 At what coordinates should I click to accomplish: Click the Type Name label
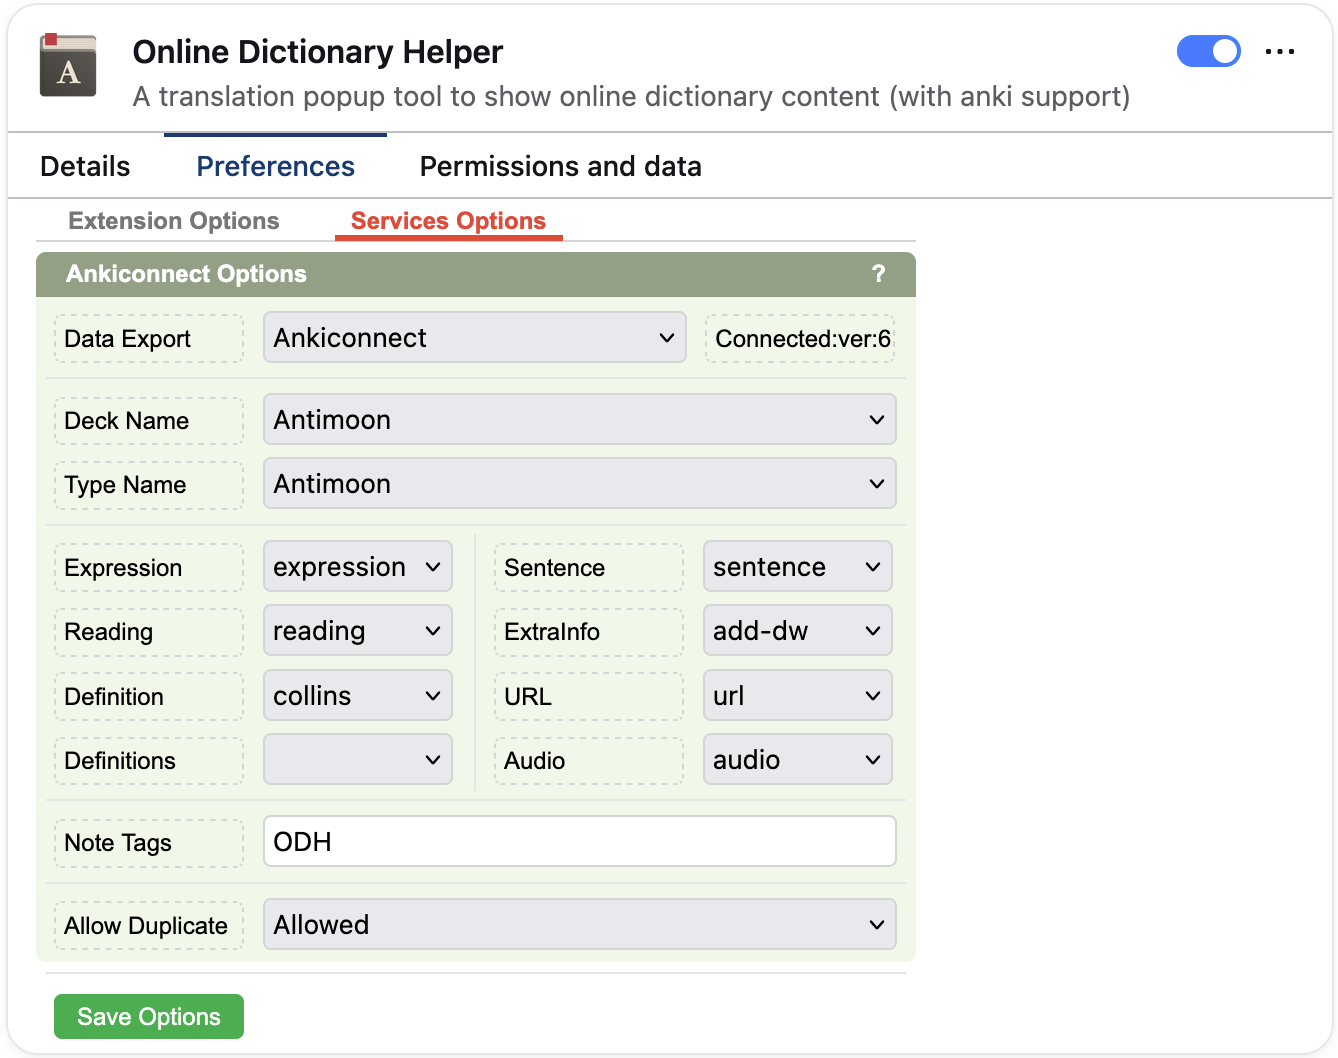[149, 485]
